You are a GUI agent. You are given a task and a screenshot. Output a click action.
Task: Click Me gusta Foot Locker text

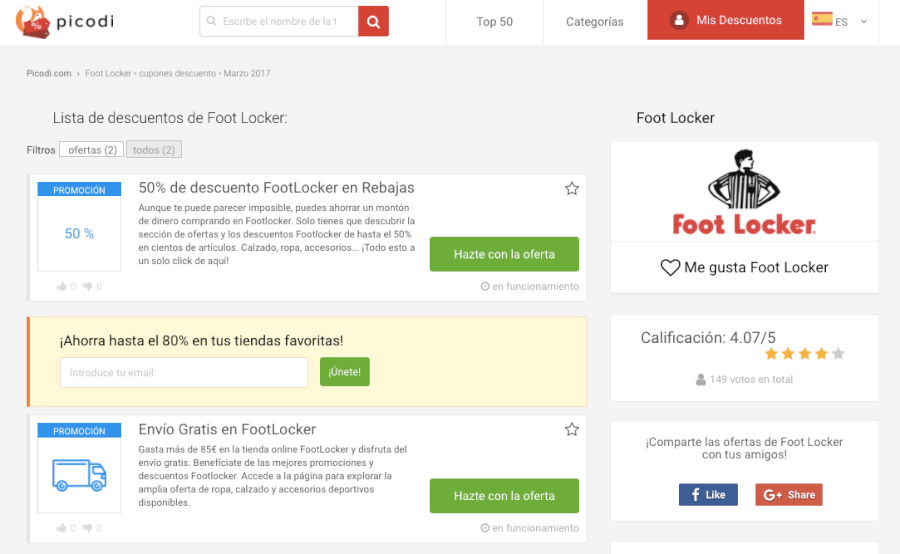(756, 268)
